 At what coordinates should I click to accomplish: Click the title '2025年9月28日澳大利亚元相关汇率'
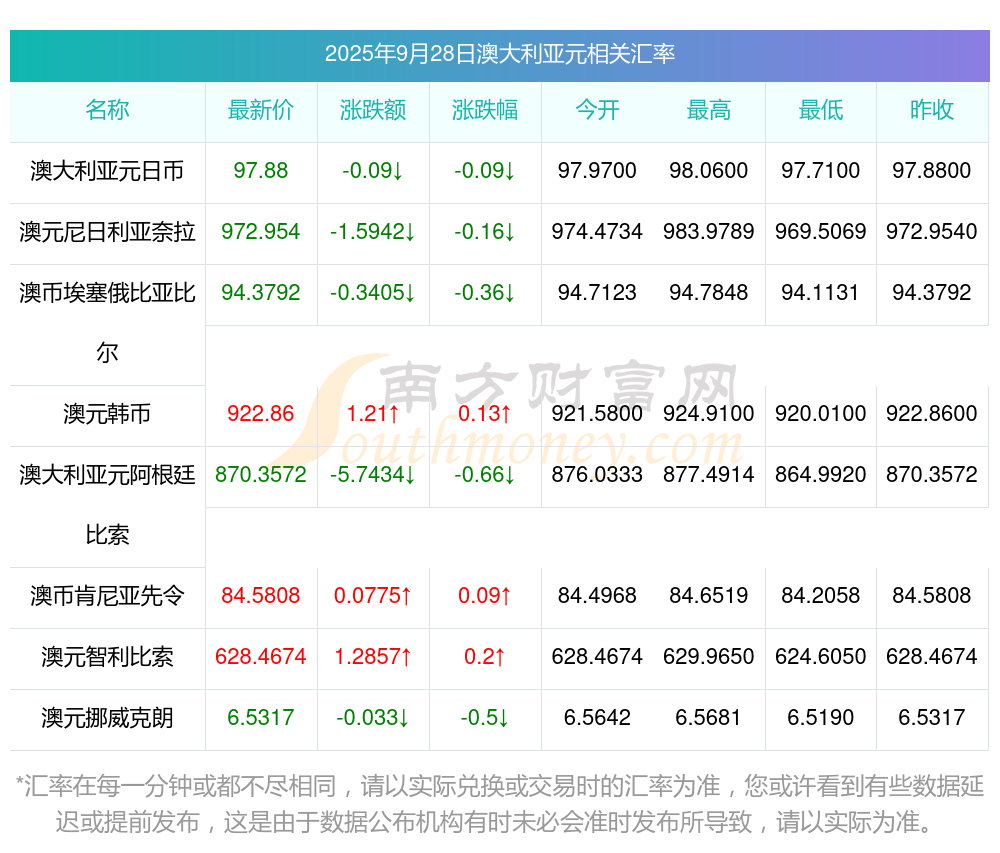[499, 54]
